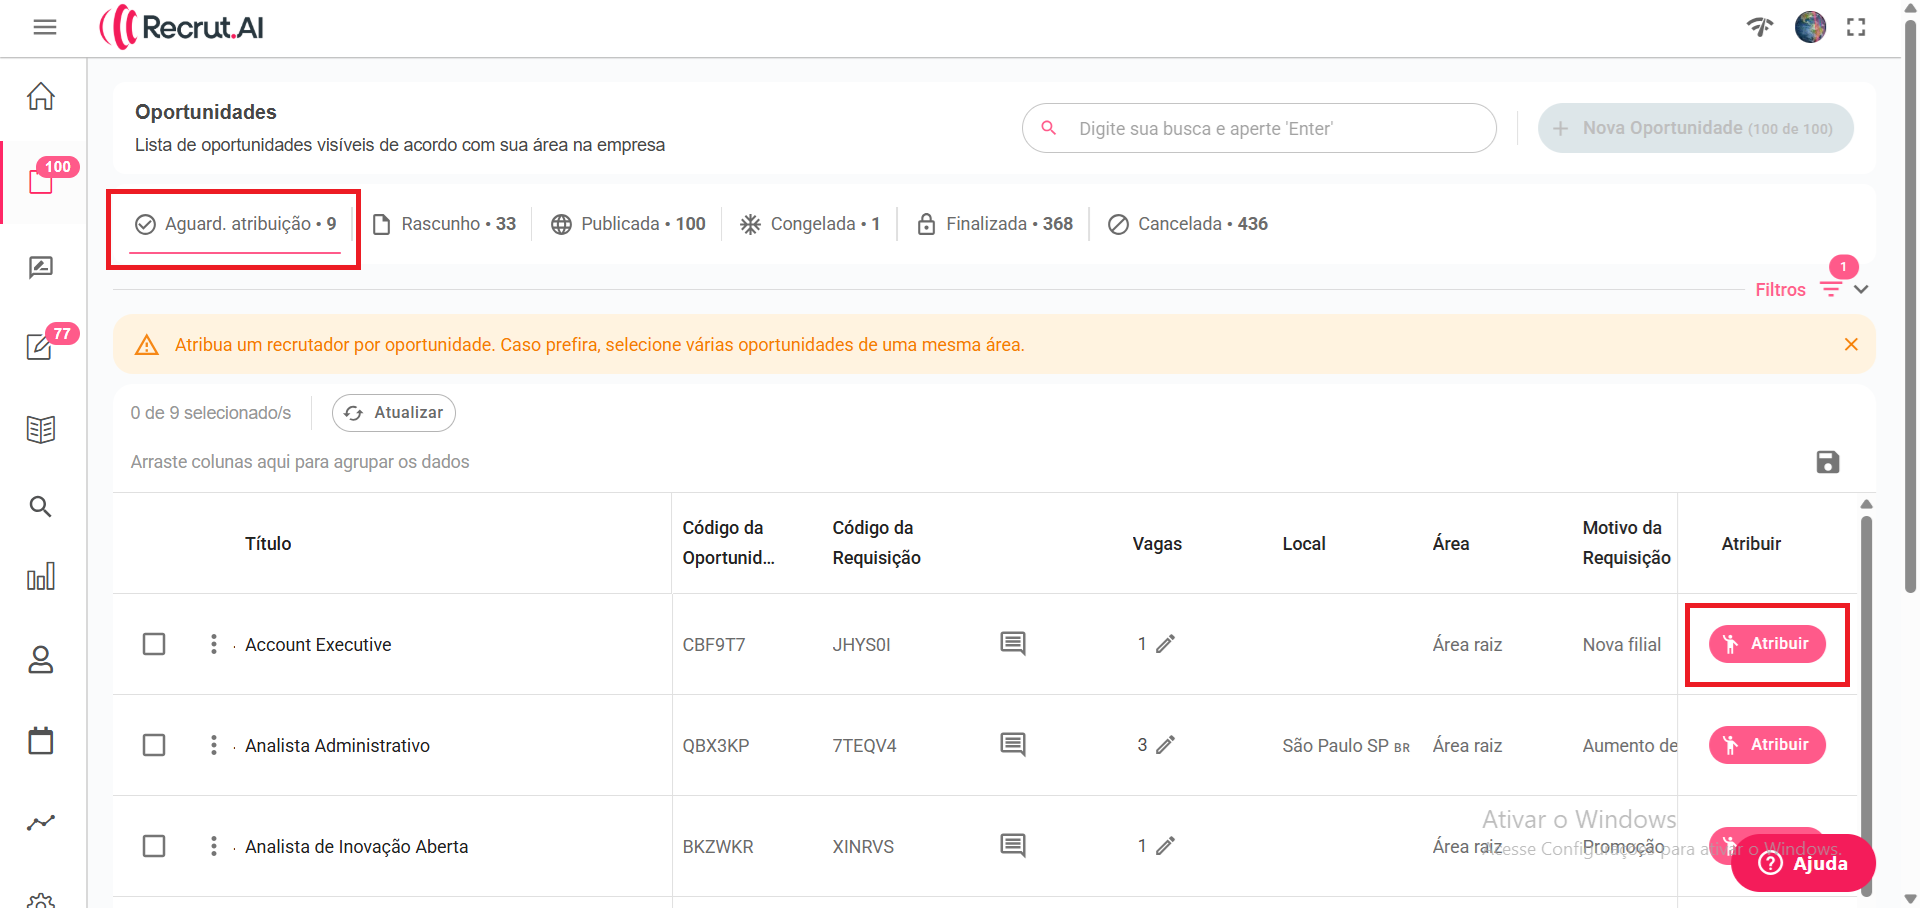
Task: Tick the Analista de Inovação Aberta checkbox
Action: (154, 846)
